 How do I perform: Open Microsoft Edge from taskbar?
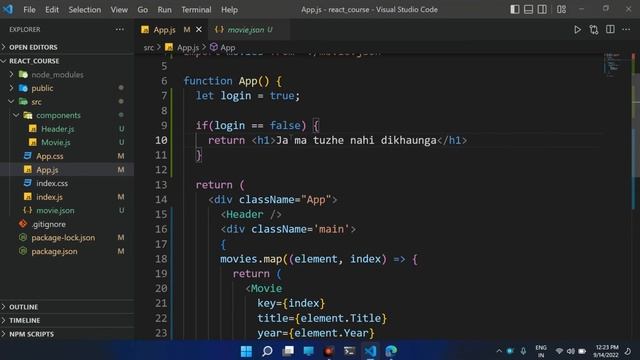391,351
